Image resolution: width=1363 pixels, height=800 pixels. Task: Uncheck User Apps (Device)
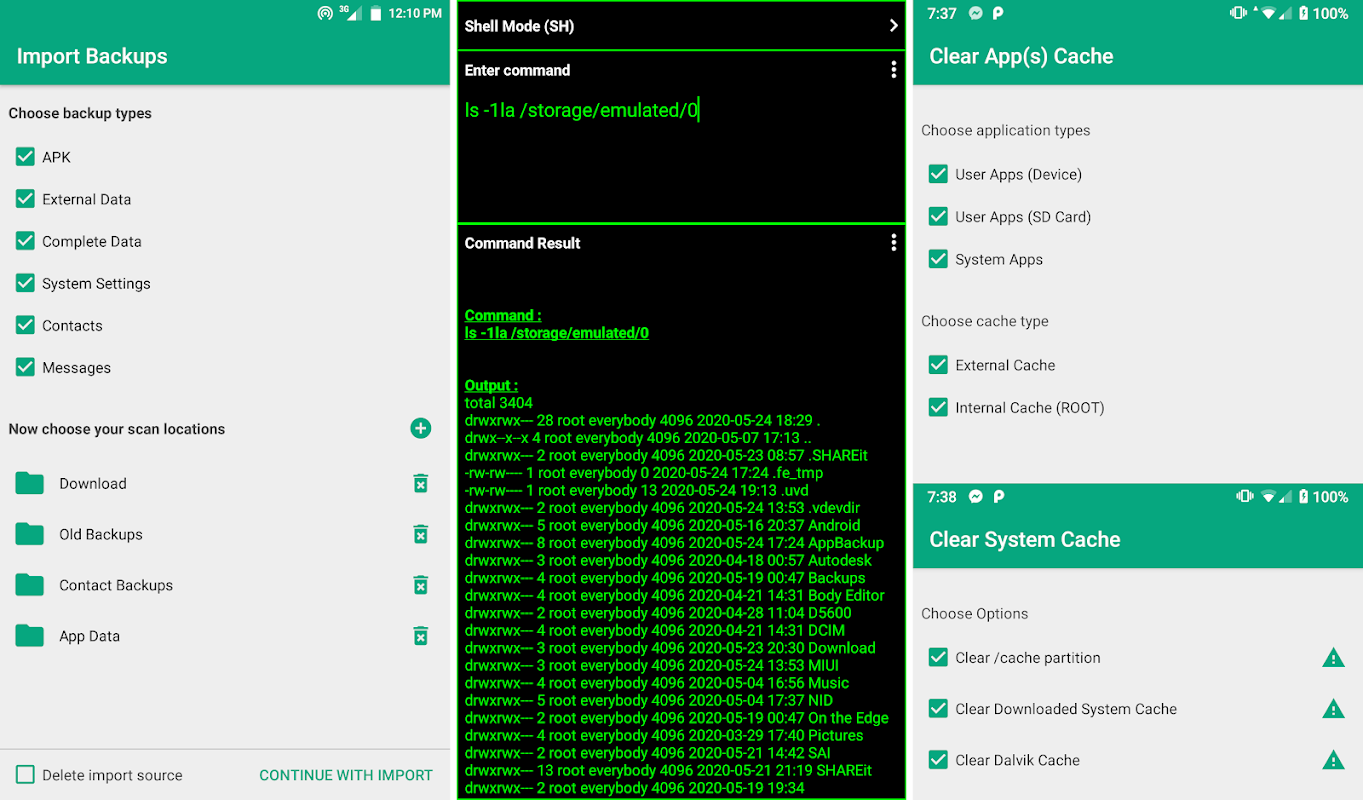[x=938, y=174]
